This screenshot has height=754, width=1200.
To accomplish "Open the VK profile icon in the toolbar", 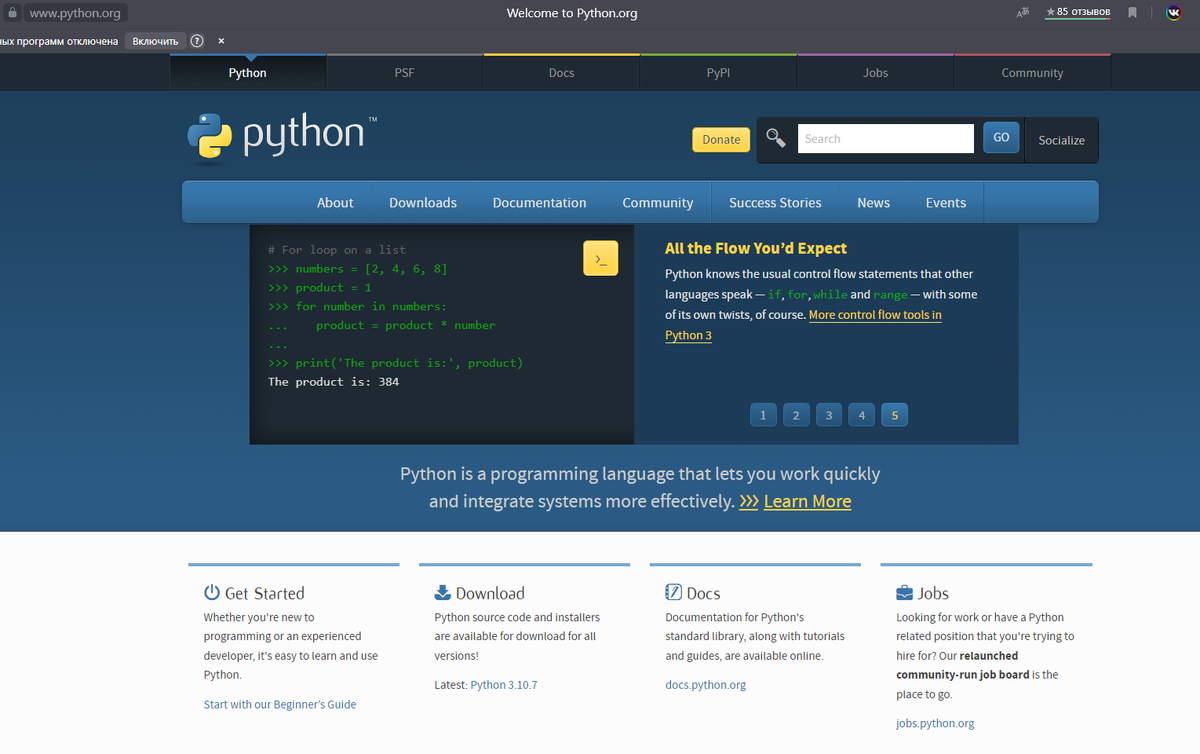I will coord(1173,12).
